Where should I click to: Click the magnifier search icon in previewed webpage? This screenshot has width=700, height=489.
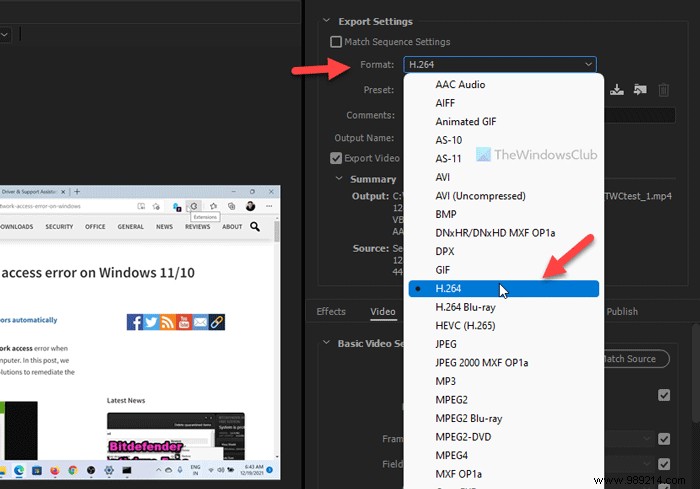(255, 226)
